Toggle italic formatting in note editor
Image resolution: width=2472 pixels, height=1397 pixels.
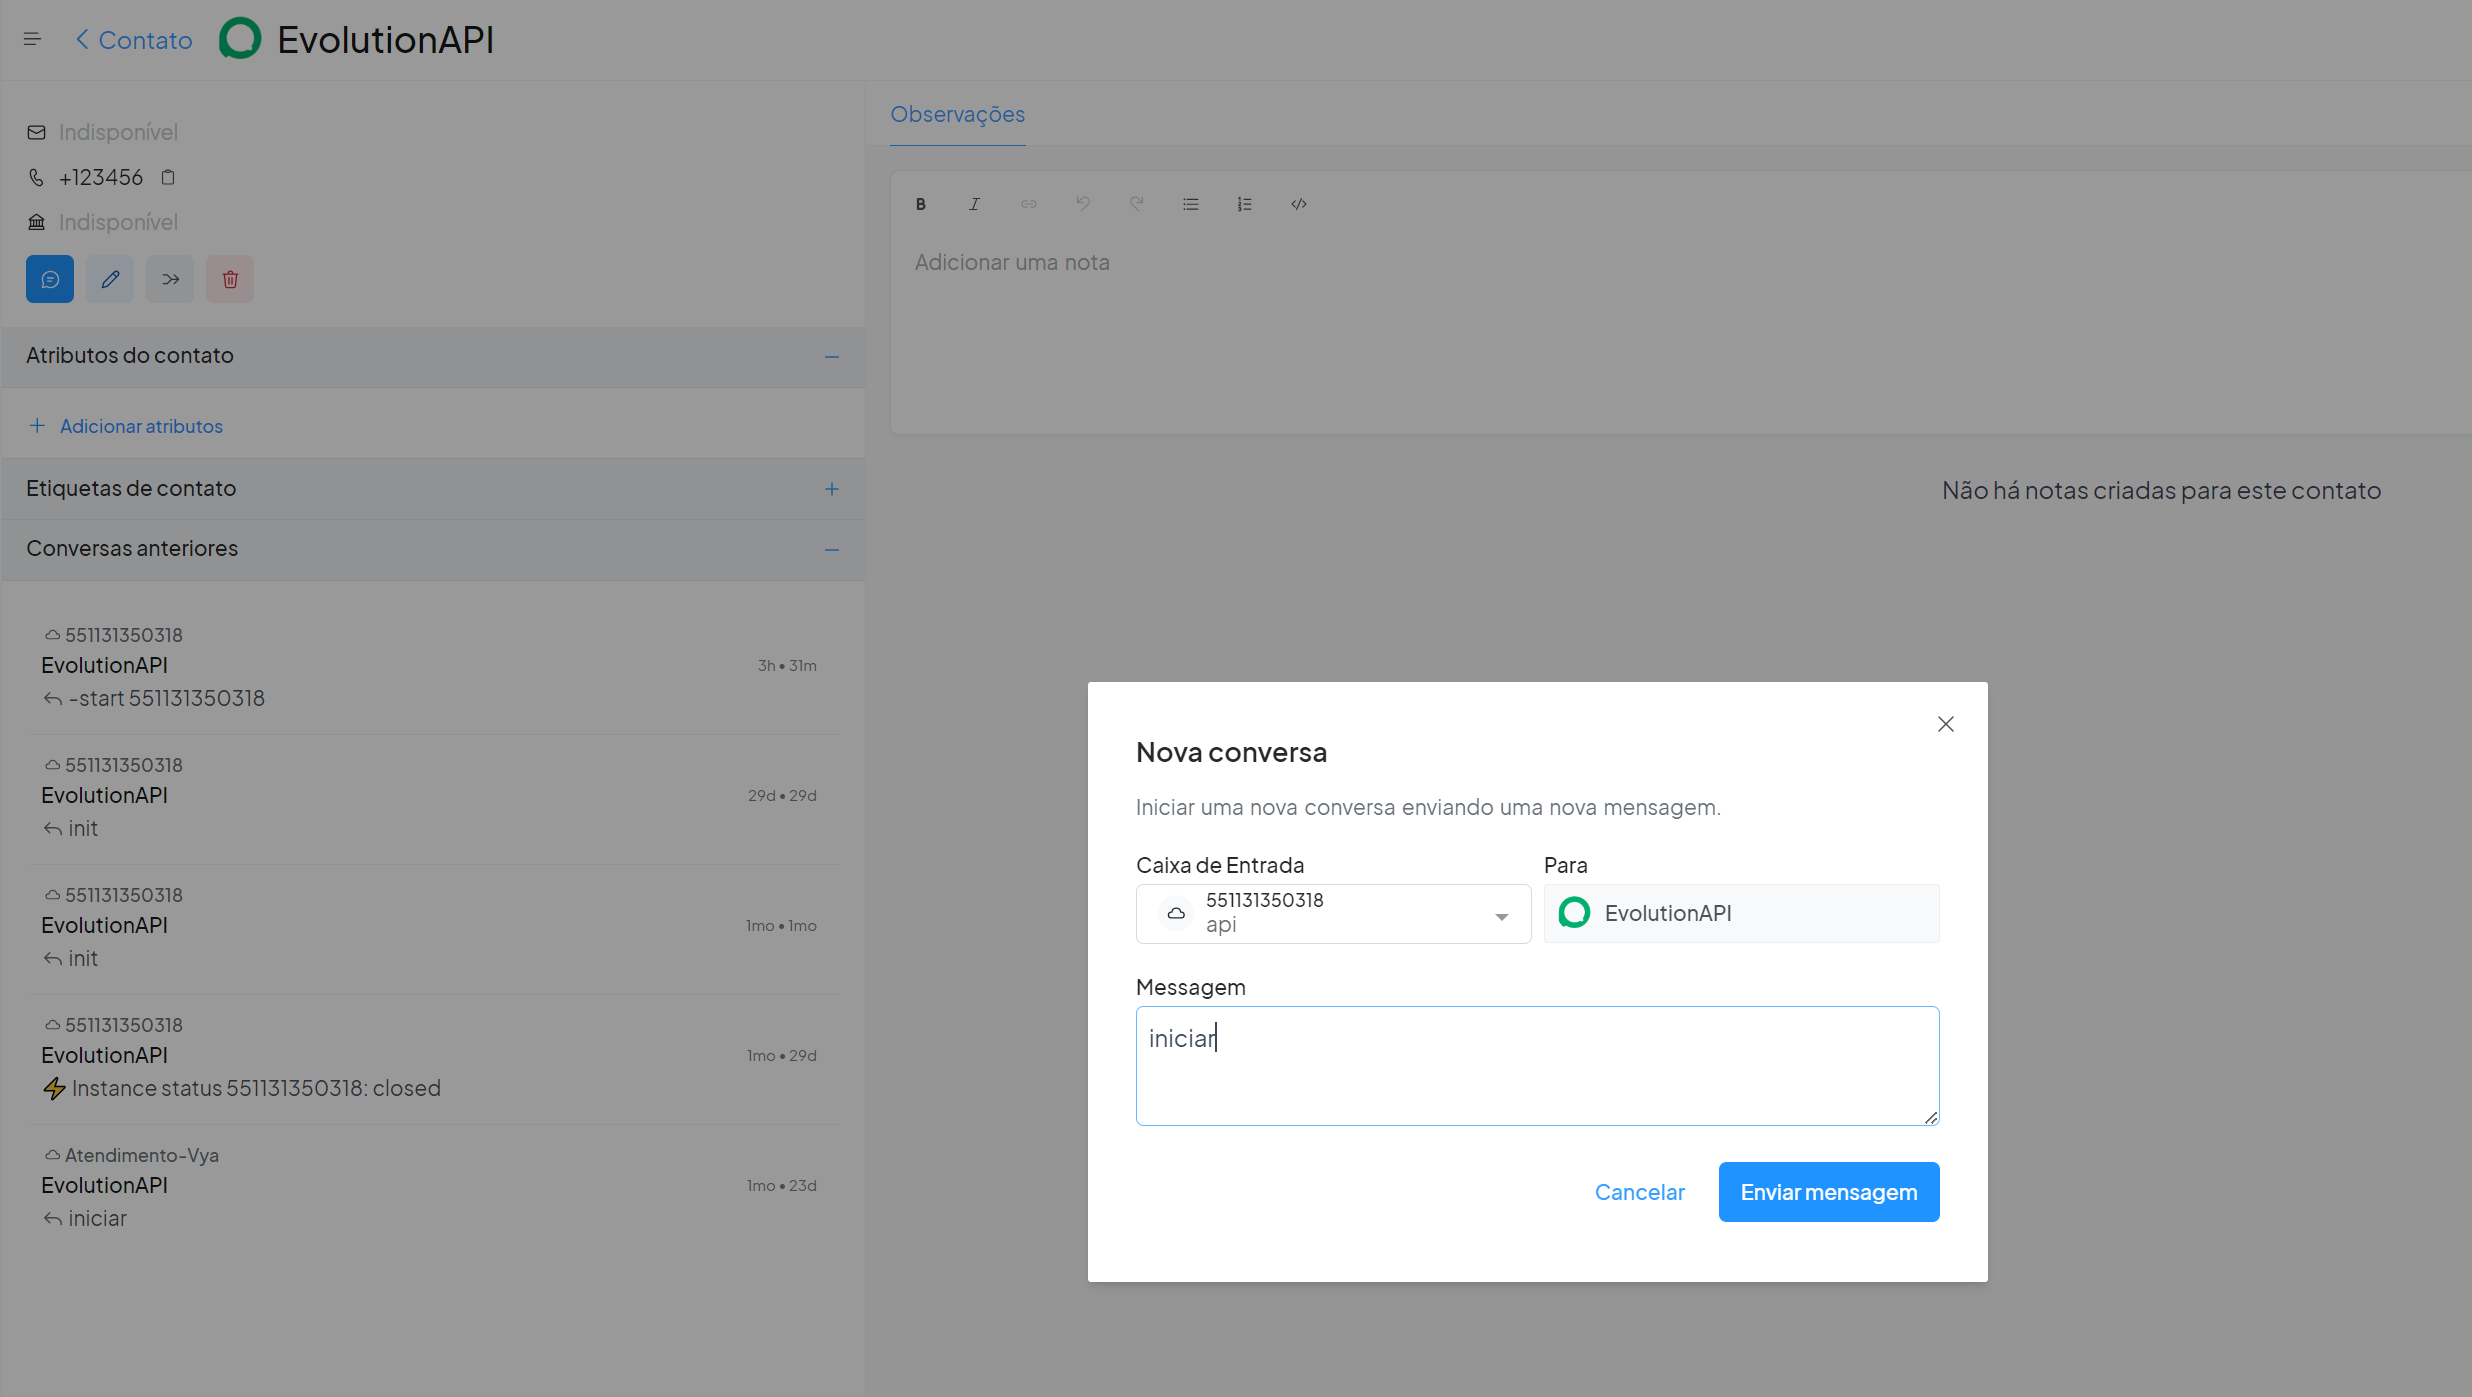pyautogui.click(x=975, y=204)
